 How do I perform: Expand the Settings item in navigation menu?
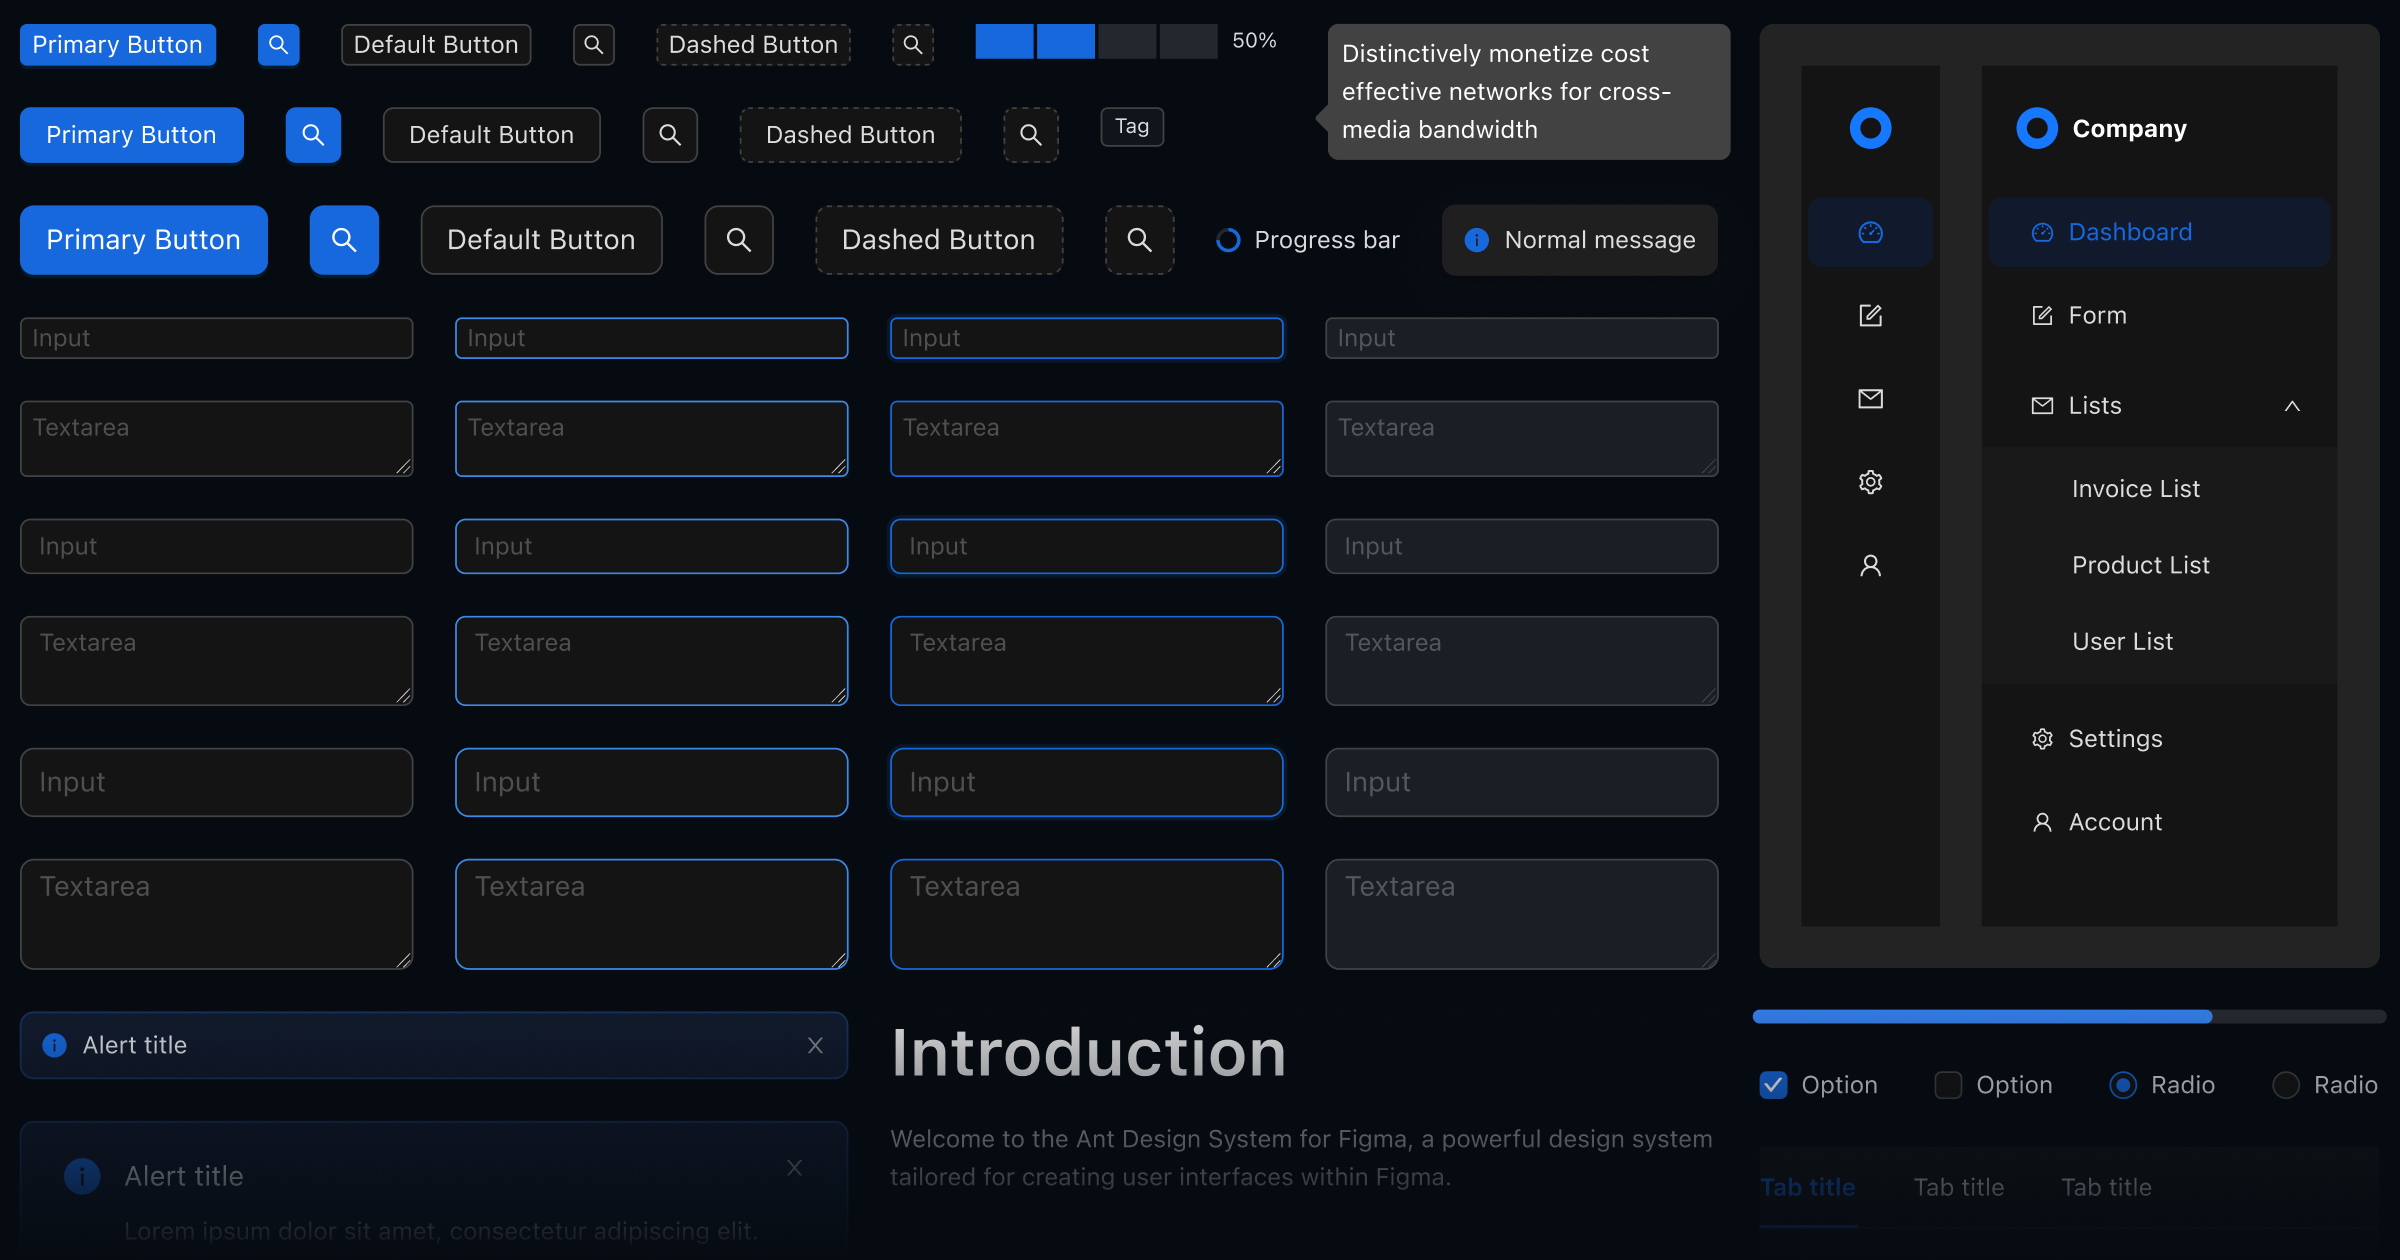(x=2114, y=738)
